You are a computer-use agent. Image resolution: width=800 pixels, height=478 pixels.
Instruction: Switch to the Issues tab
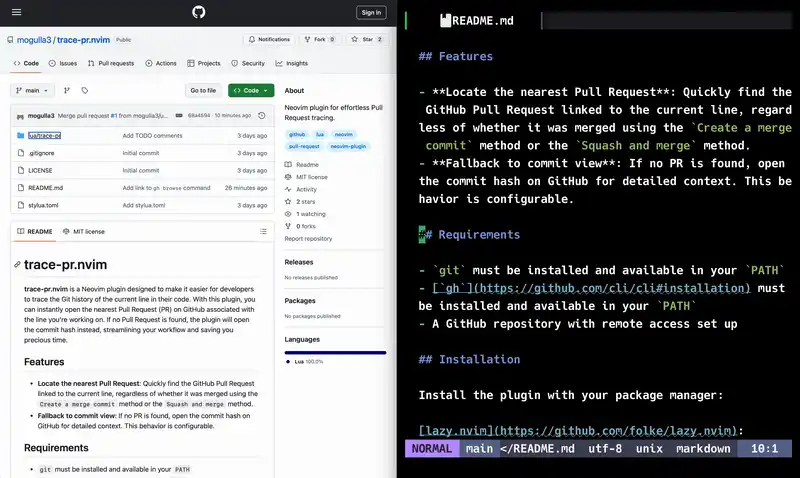[x=63, y=63]
